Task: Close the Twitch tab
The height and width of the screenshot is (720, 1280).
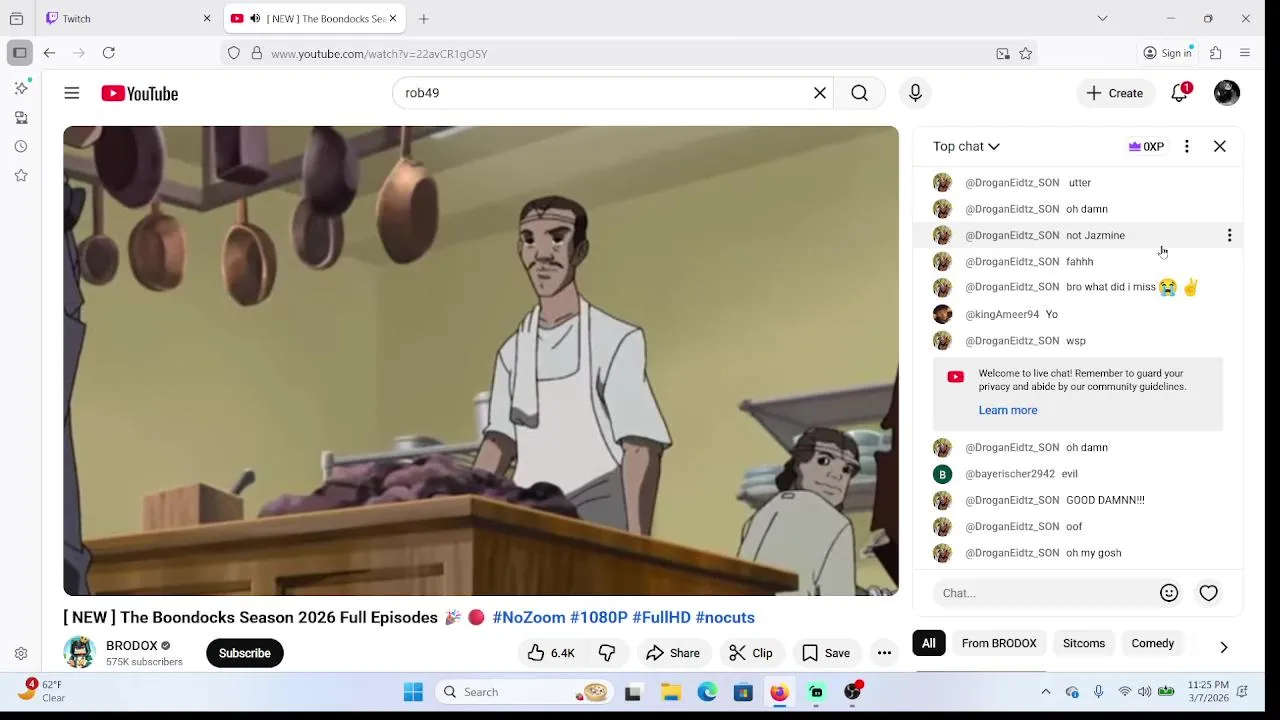Action: [207, 18]
